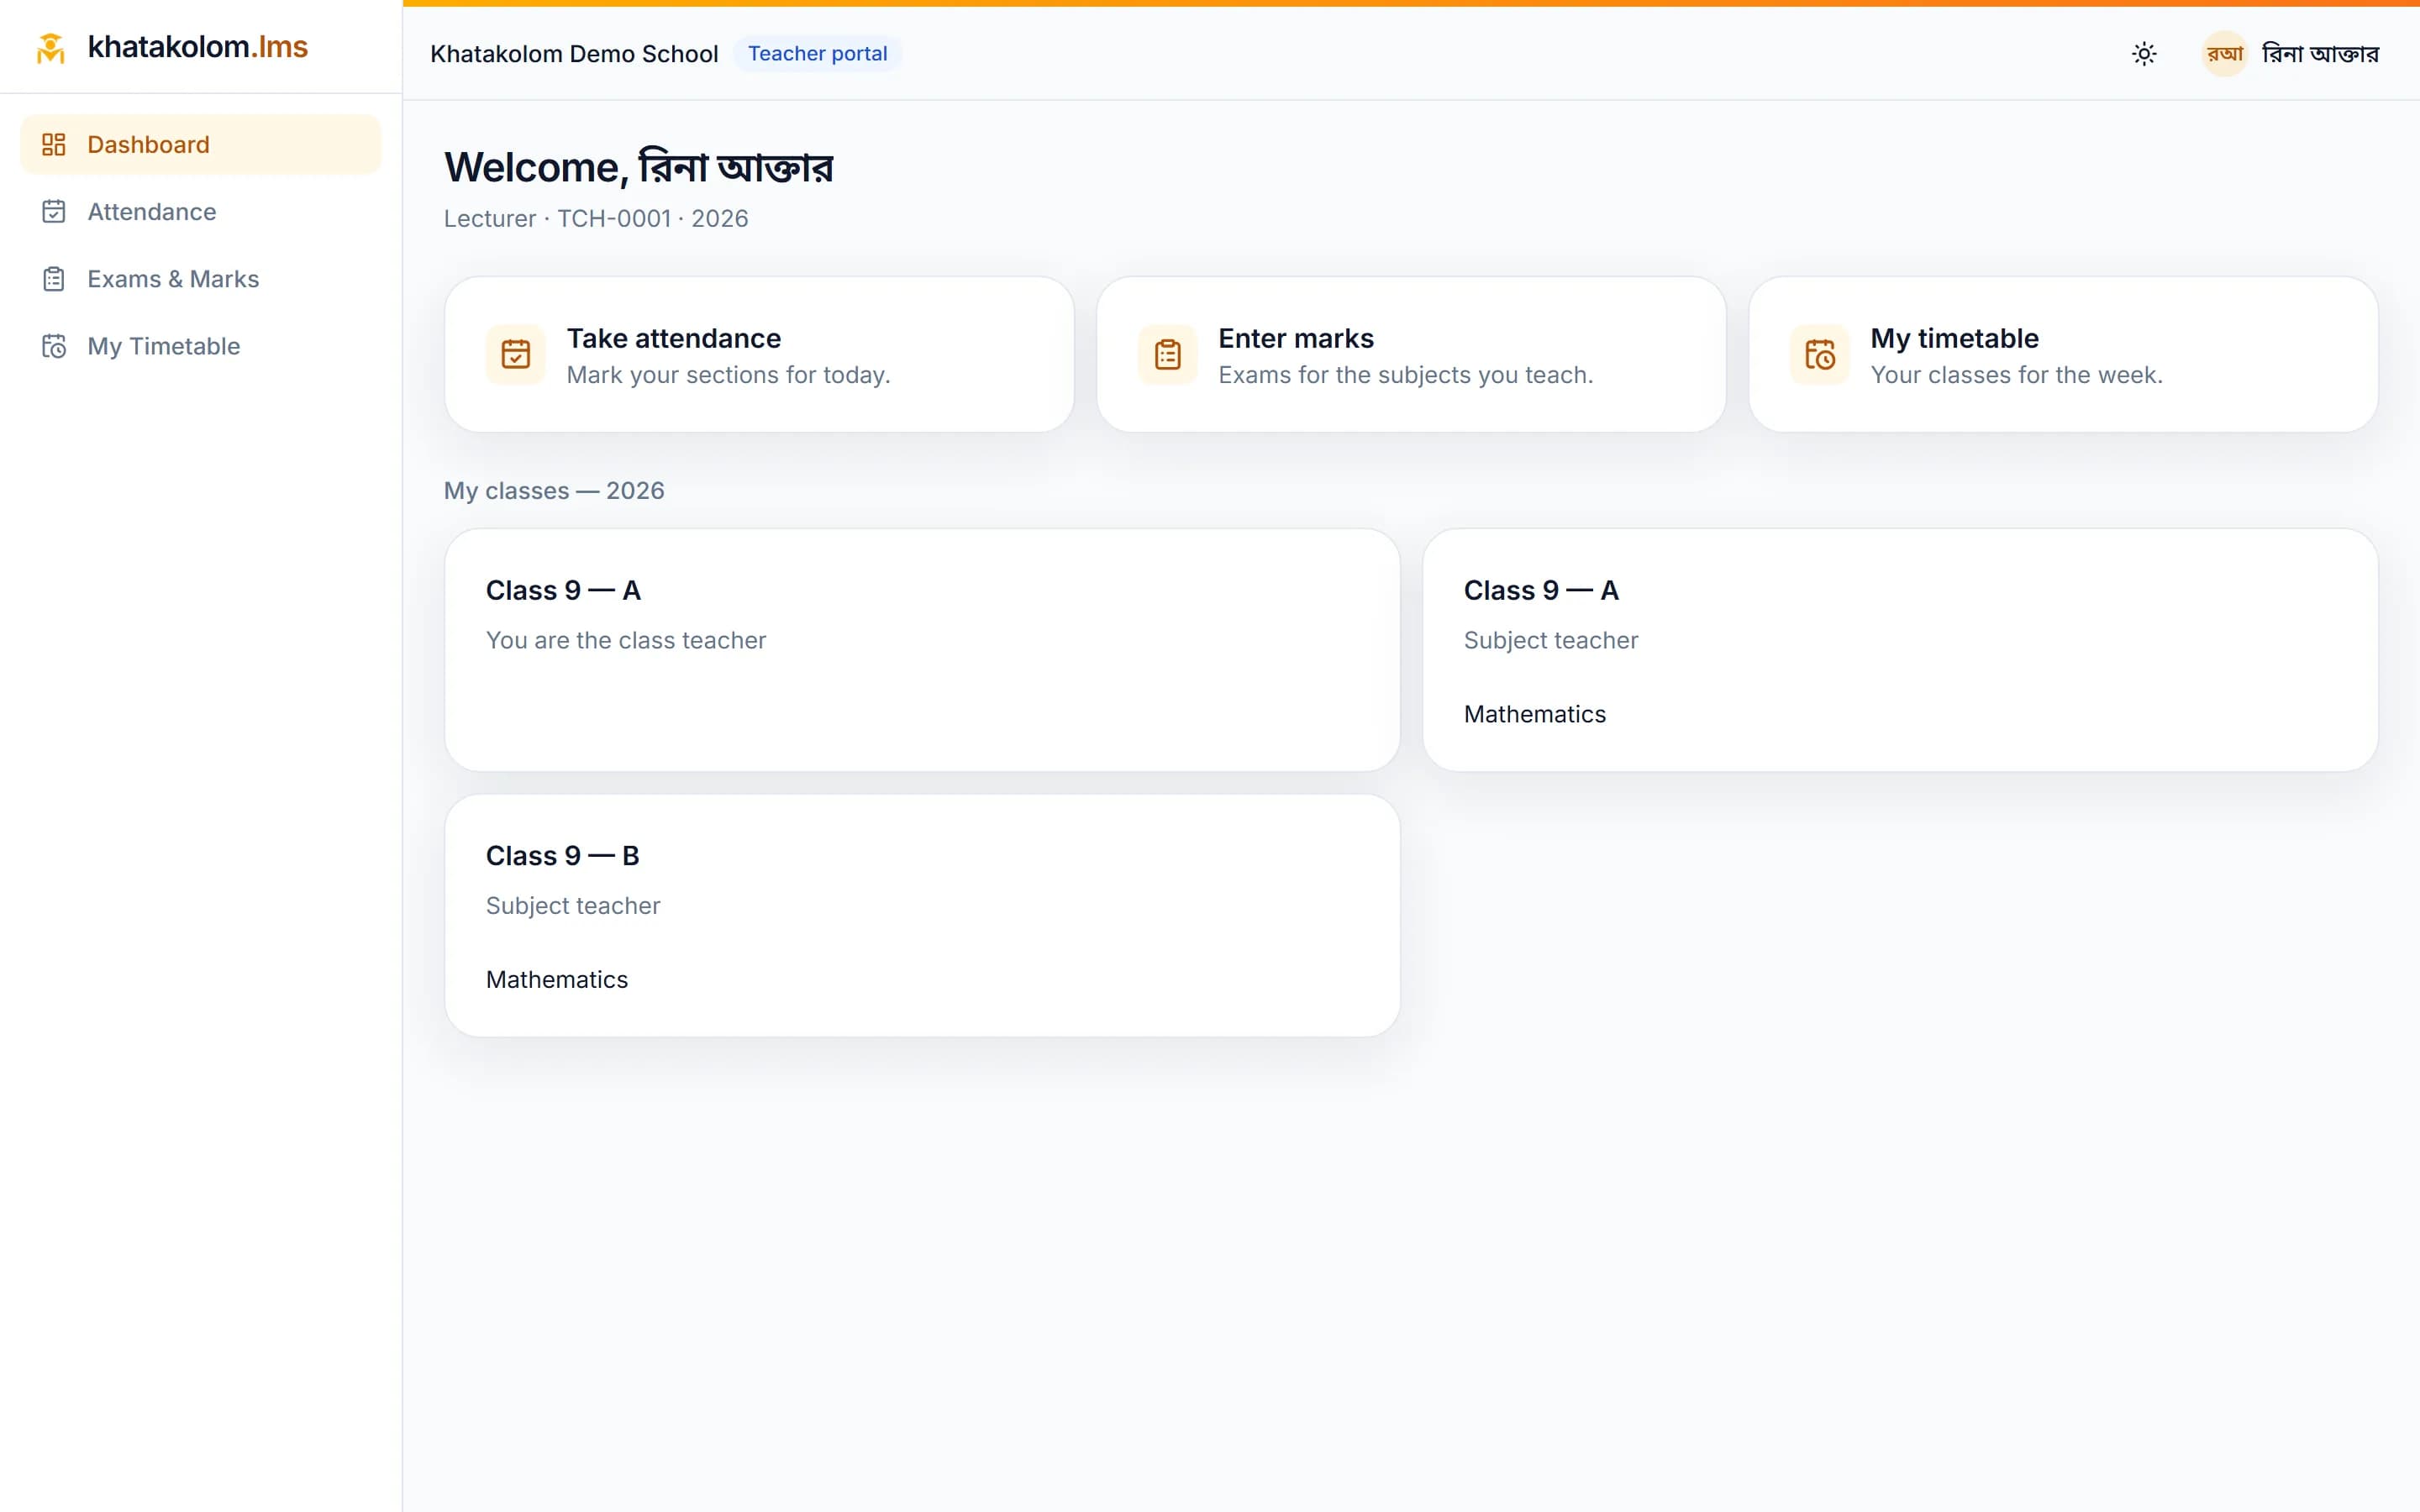Click 'Mark your sections for today.' text
The width and height of the screenshot is (2420, 1512).
tap(728, 375)
